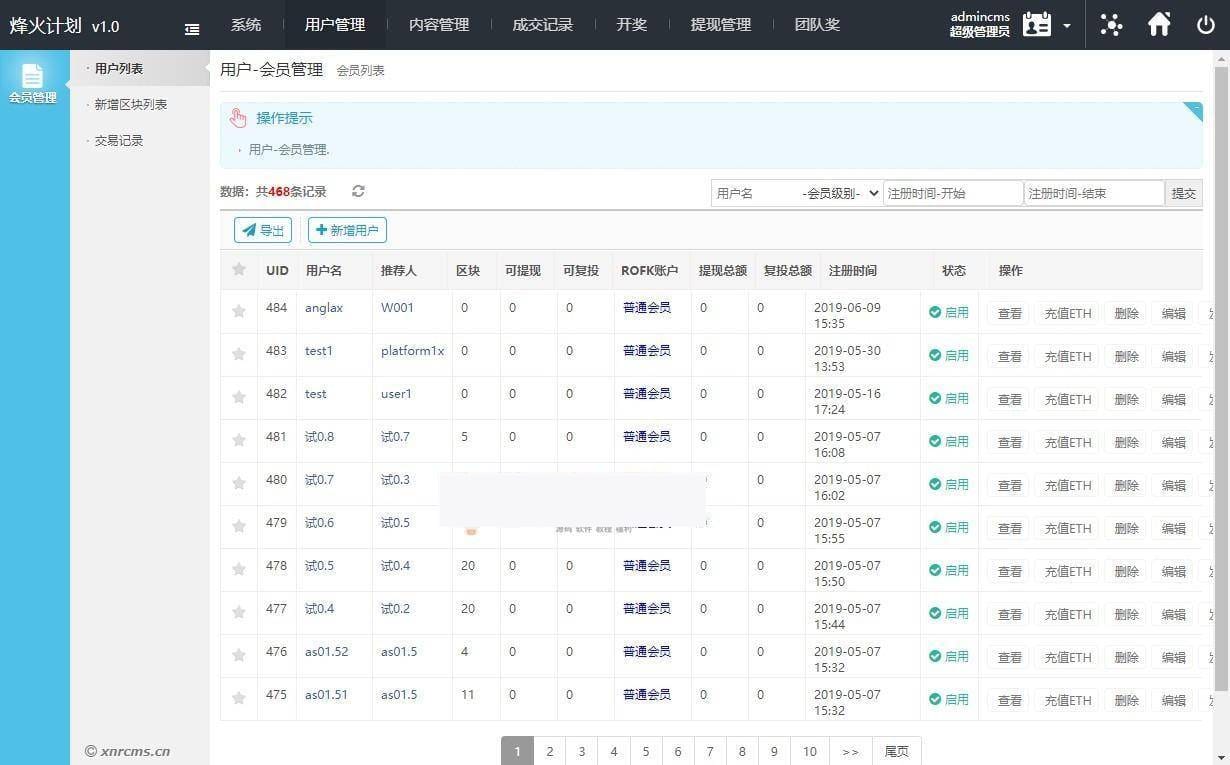Click 充值ETH for user test
This screenshot has width=1230, height=765.
[x=1066, y=398]
